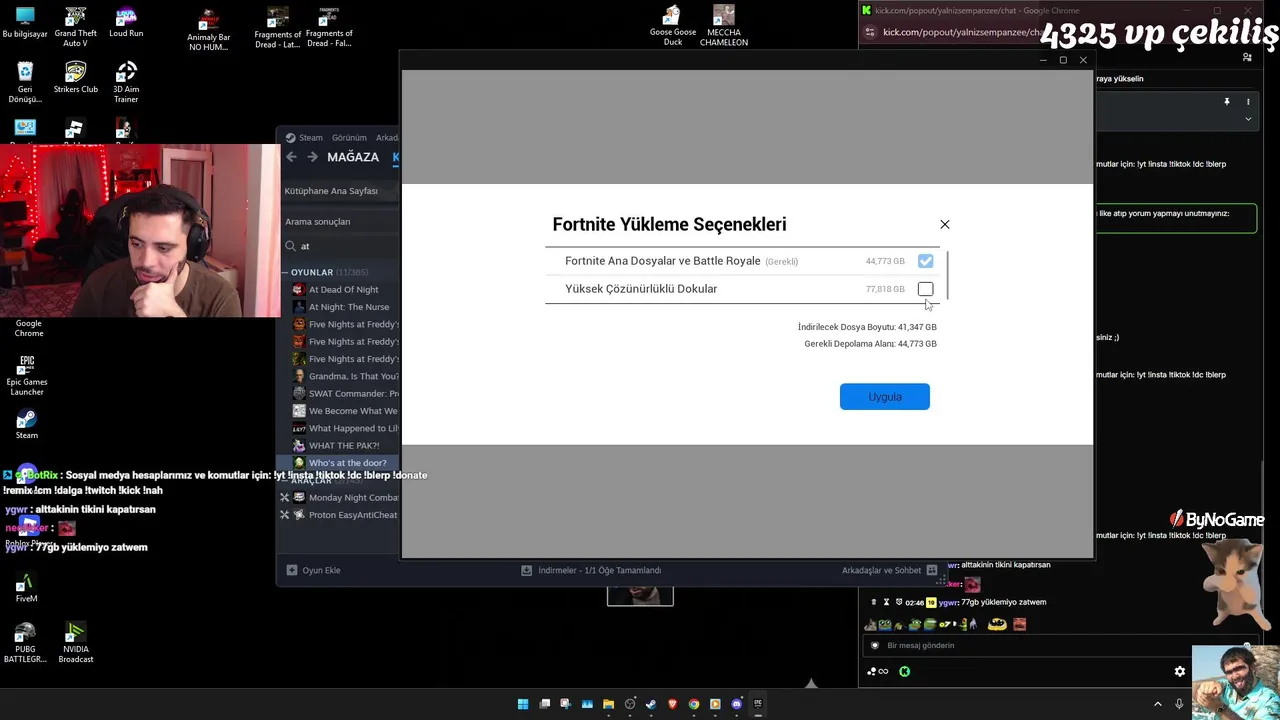Select Who's at the door? in library
Image resolution: width=1280 pixels, height=720 pixels.
pos(347,463)
